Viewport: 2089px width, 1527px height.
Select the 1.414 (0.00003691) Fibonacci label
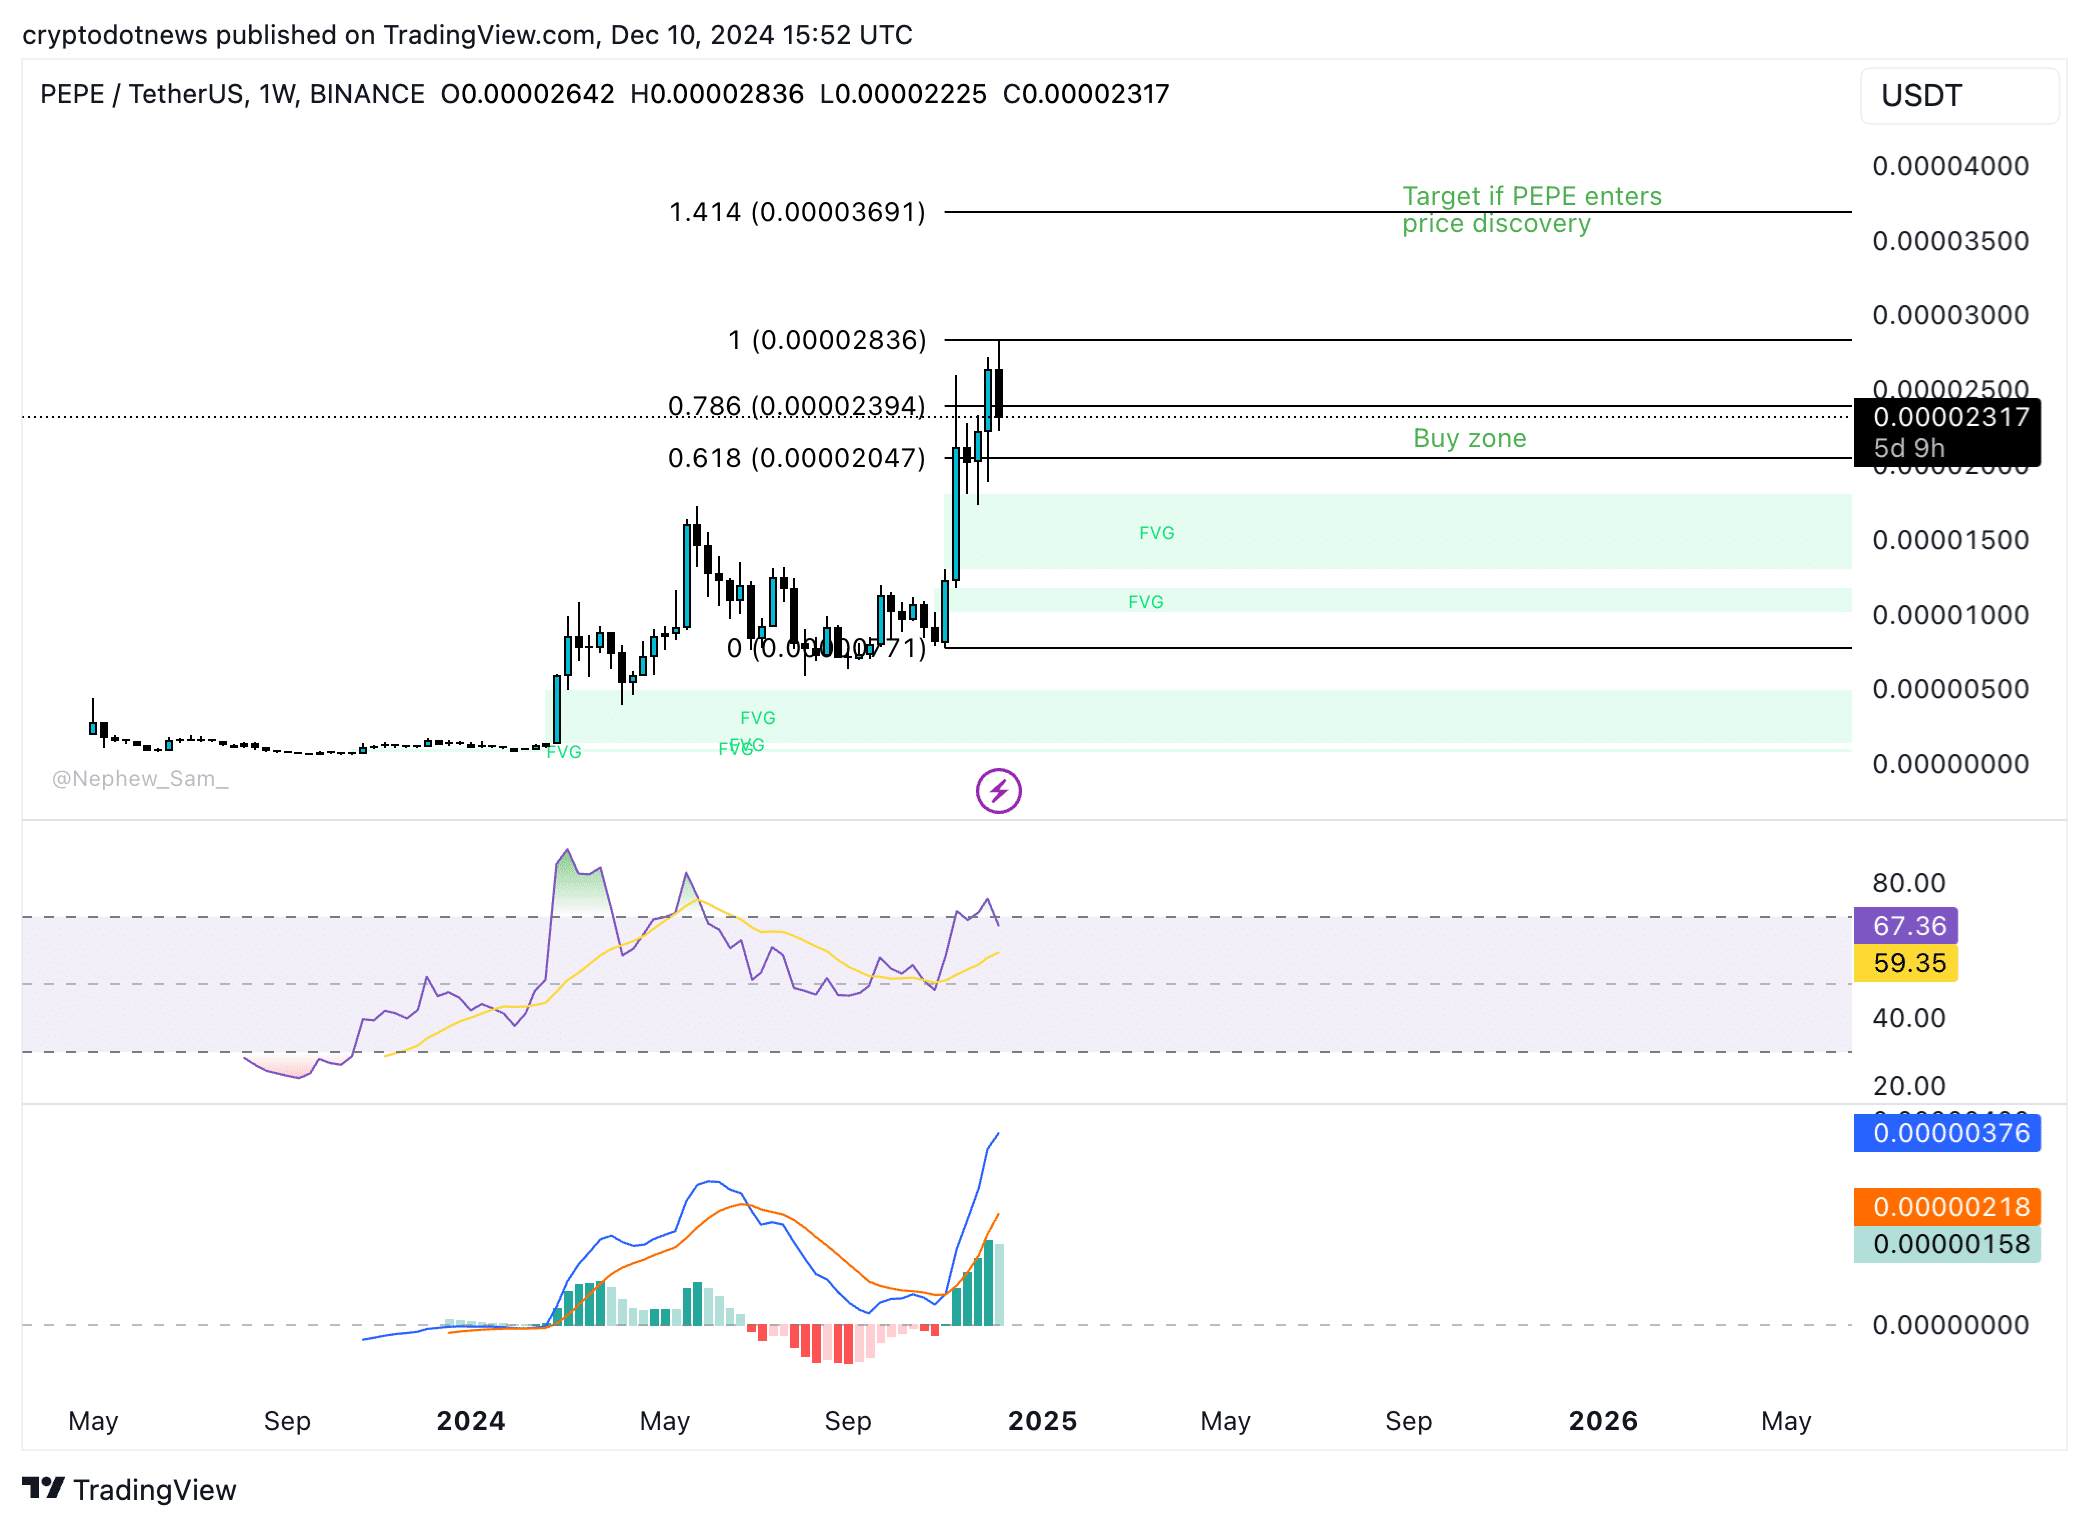coord(797,212)
